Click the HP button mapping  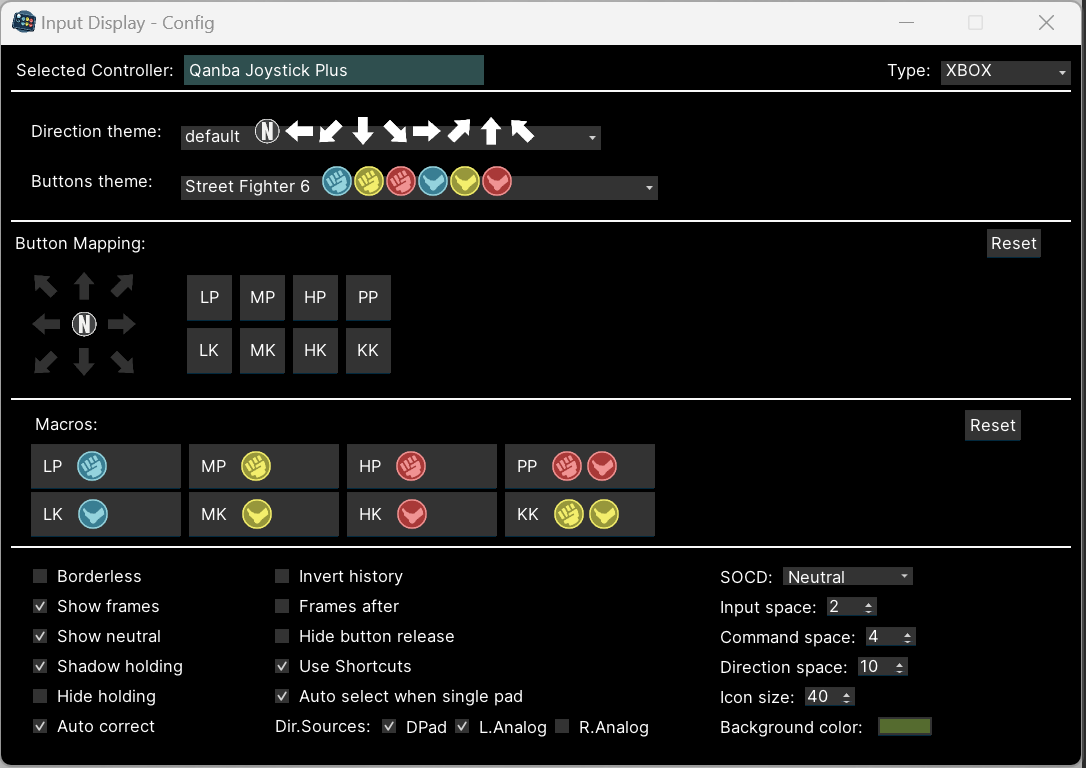click(x=315, y=297)
